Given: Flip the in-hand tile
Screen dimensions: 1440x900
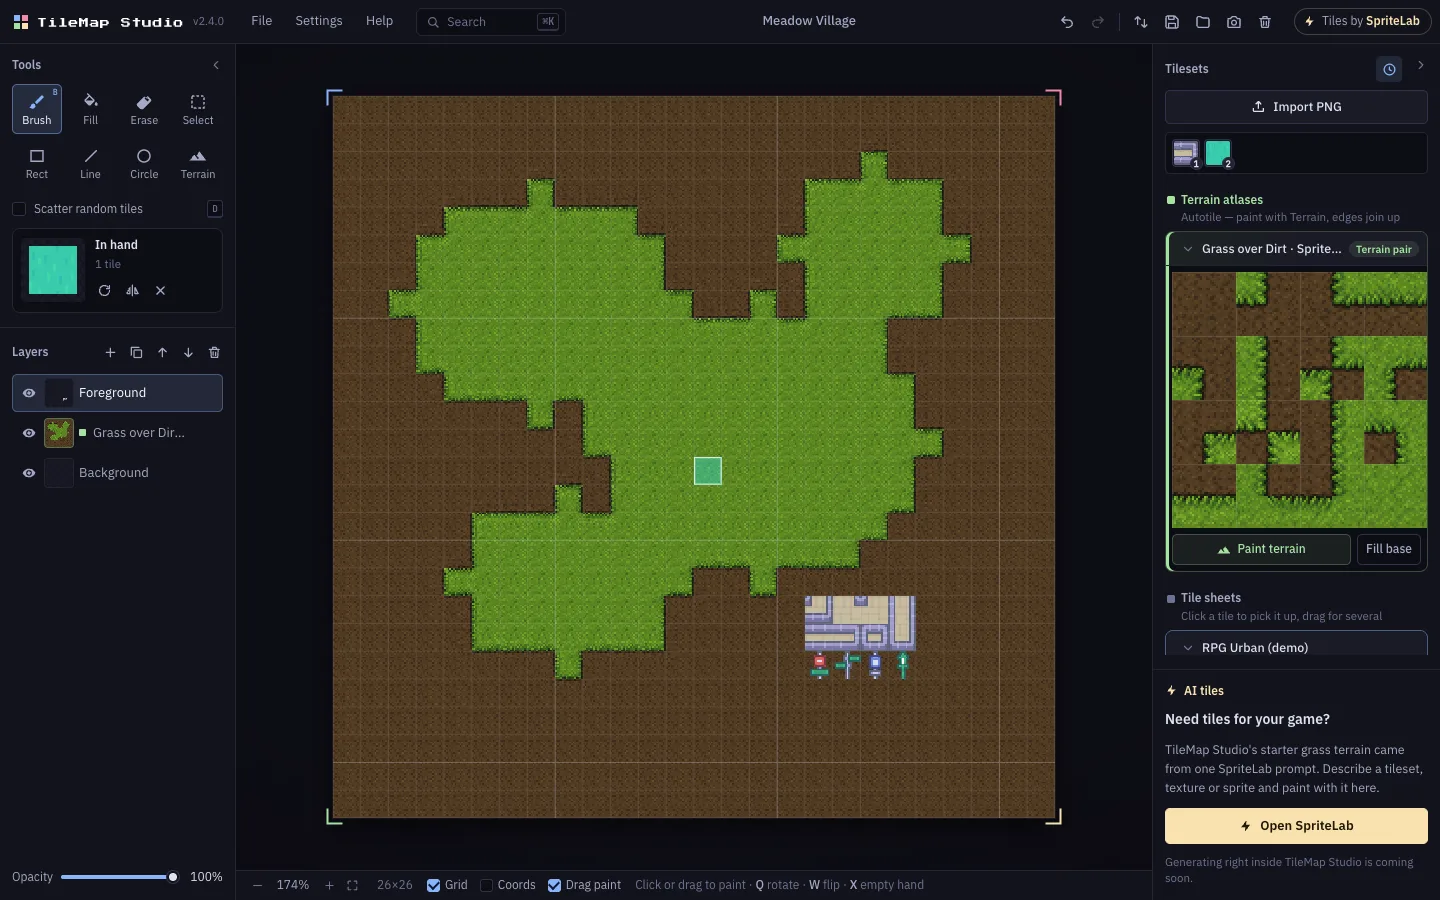Looking at the screenshot, I should coord(133,290).
